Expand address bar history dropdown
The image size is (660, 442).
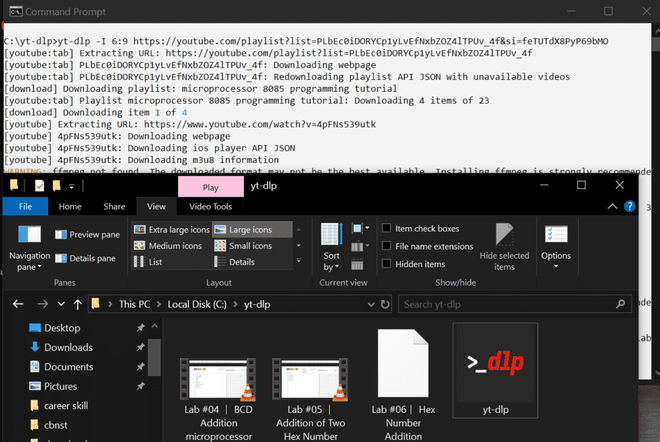[371, 304]
